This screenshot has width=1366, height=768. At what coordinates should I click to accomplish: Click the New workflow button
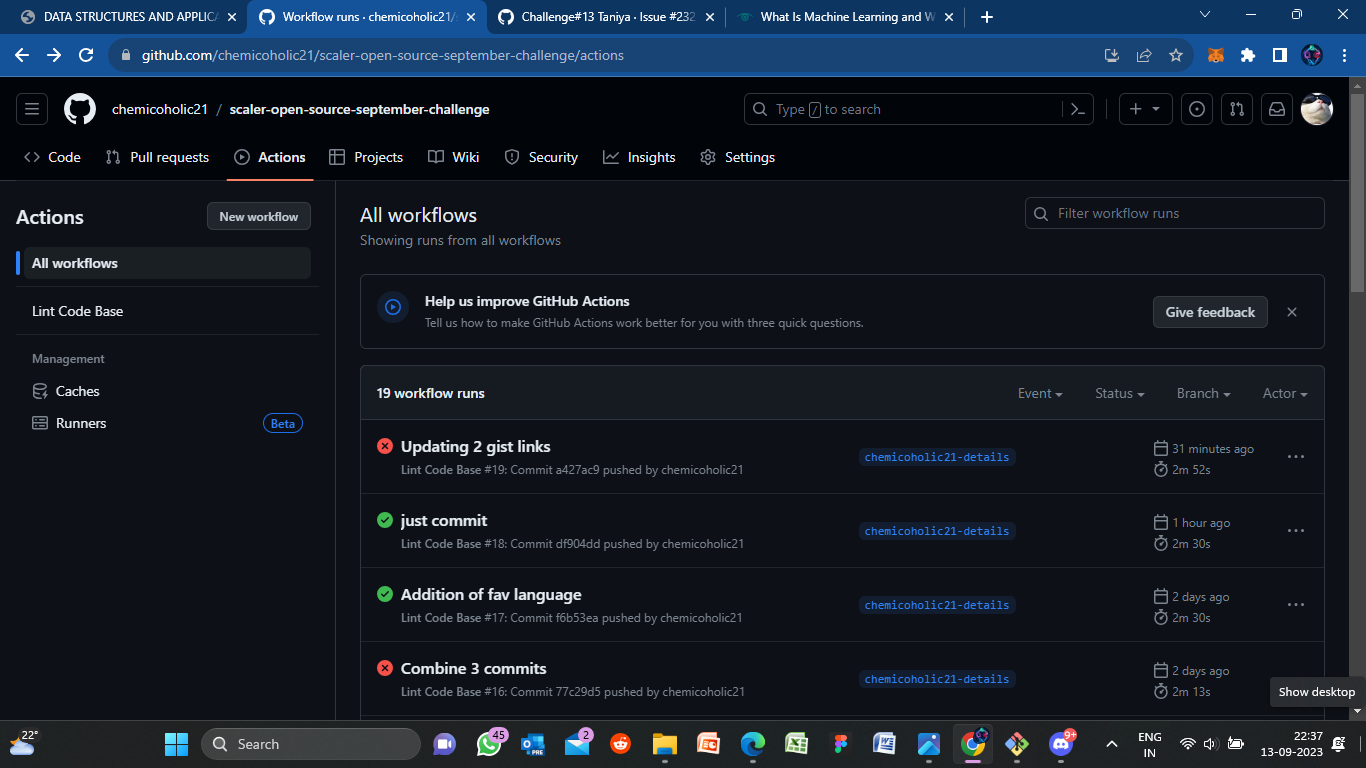point(258,216)
